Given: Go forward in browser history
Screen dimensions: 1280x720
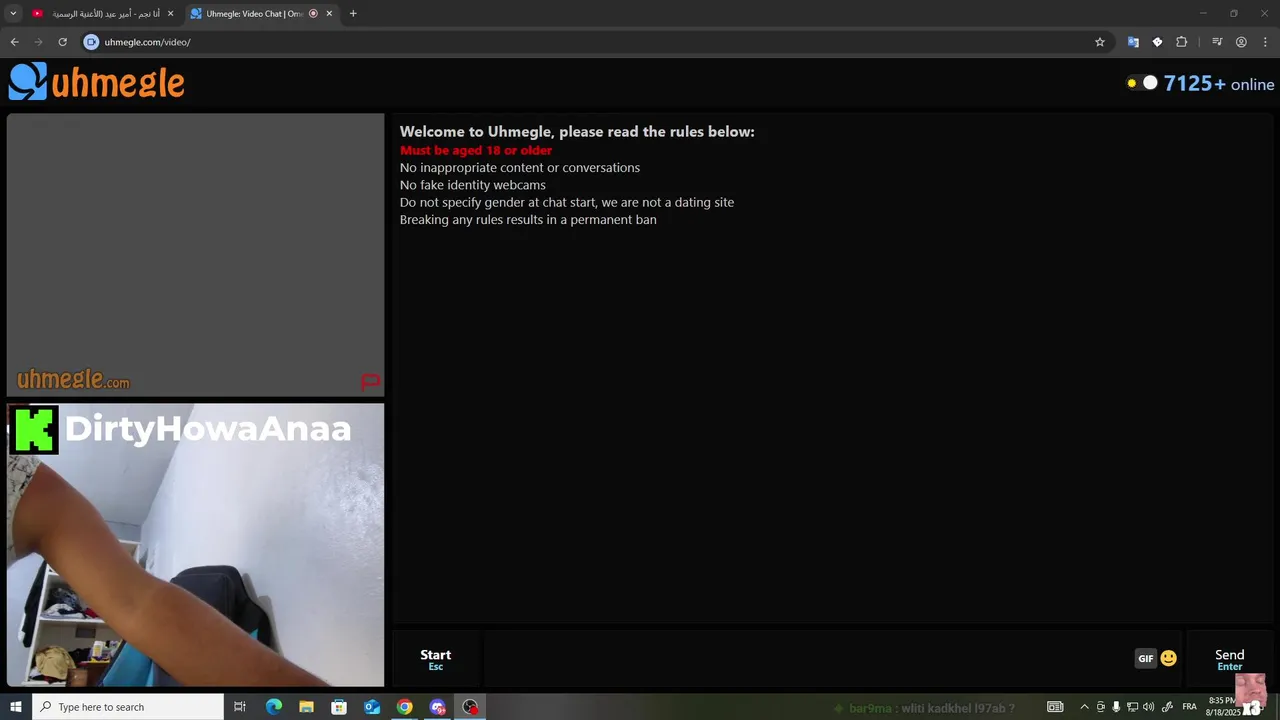Looking at the screenshot, I should [38, 42].
